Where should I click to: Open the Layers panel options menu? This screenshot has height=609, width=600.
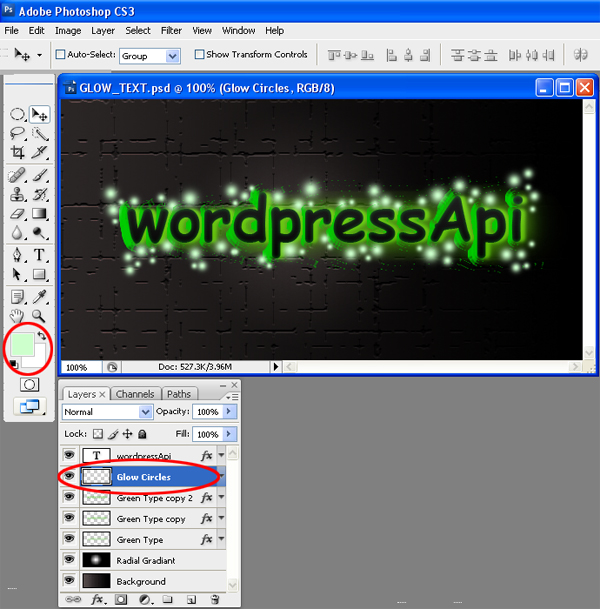[232, 397]
